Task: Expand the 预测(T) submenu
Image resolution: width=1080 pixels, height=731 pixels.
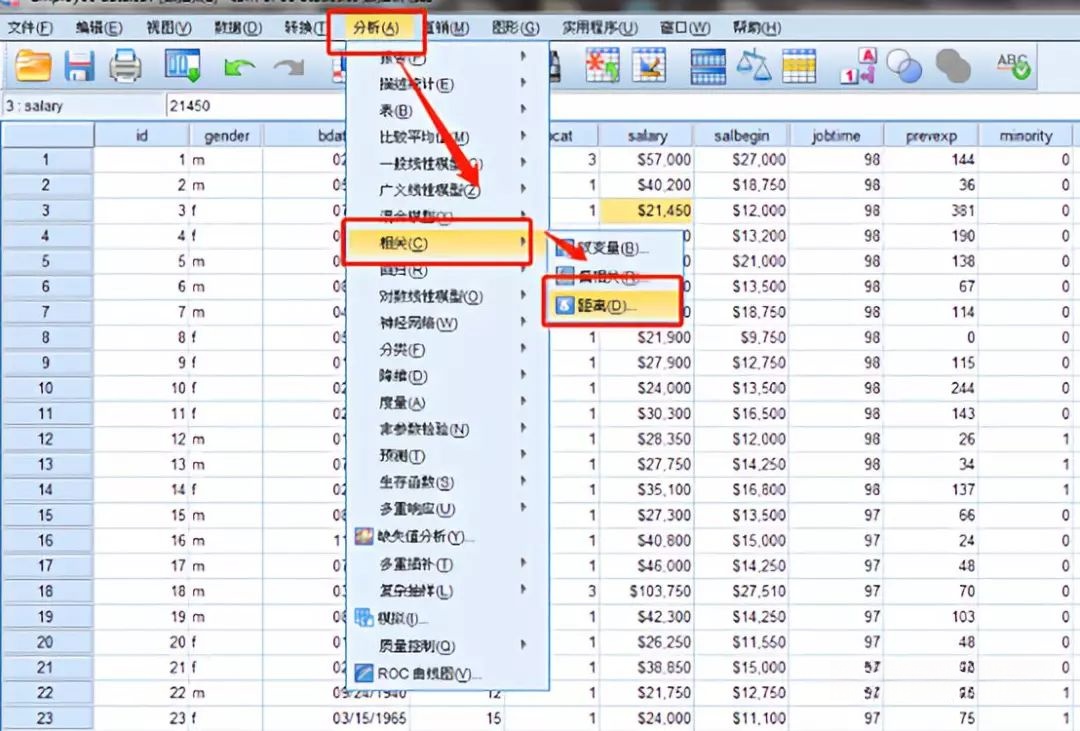Action: [x=448, y=455]
